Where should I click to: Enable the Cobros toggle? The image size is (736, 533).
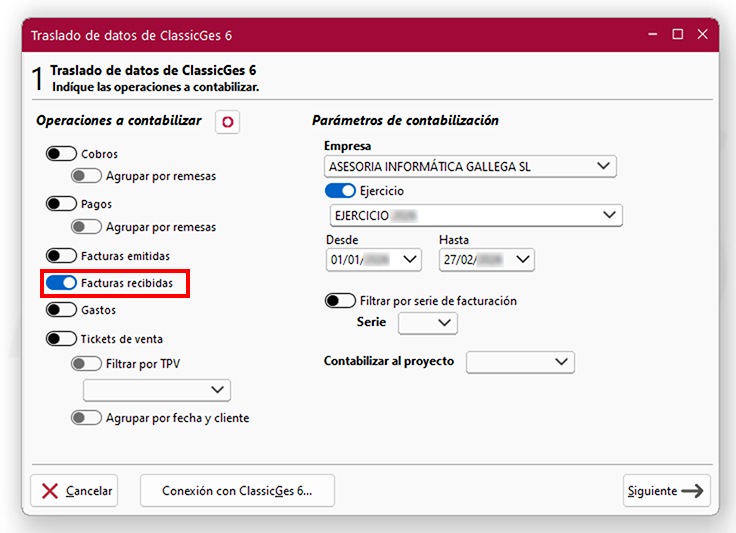61,154
